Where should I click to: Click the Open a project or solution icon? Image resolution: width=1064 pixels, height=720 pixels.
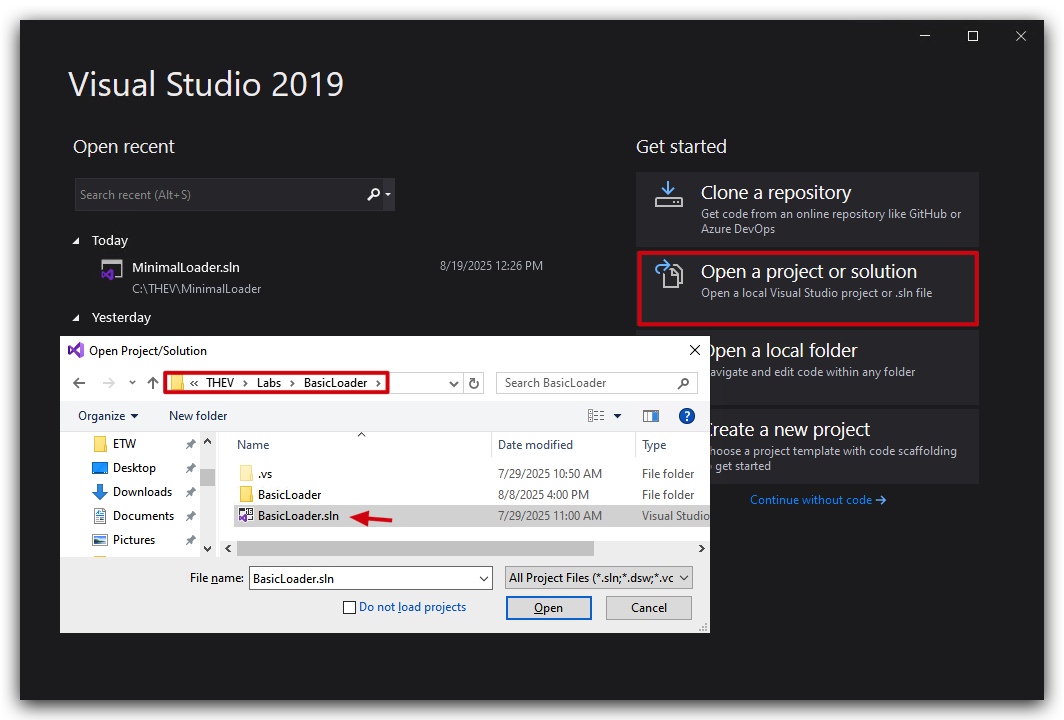(669, 274)
